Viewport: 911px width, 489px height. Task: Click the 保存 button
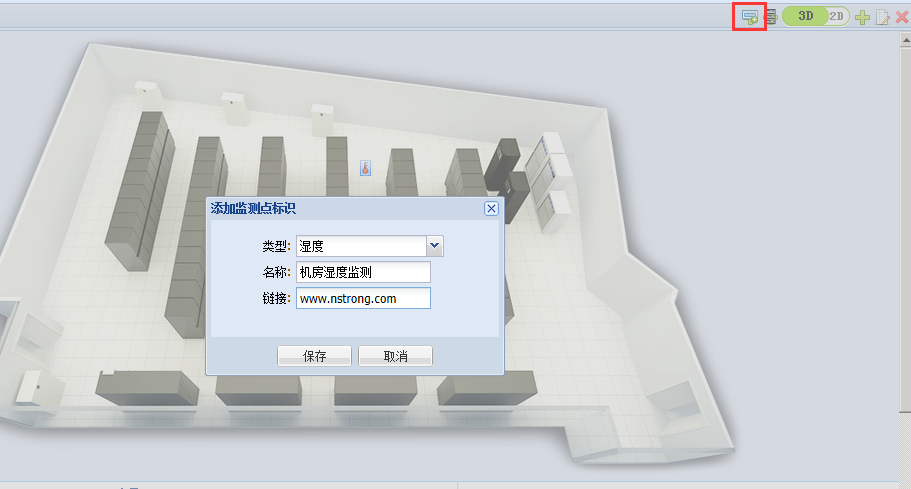314,356
